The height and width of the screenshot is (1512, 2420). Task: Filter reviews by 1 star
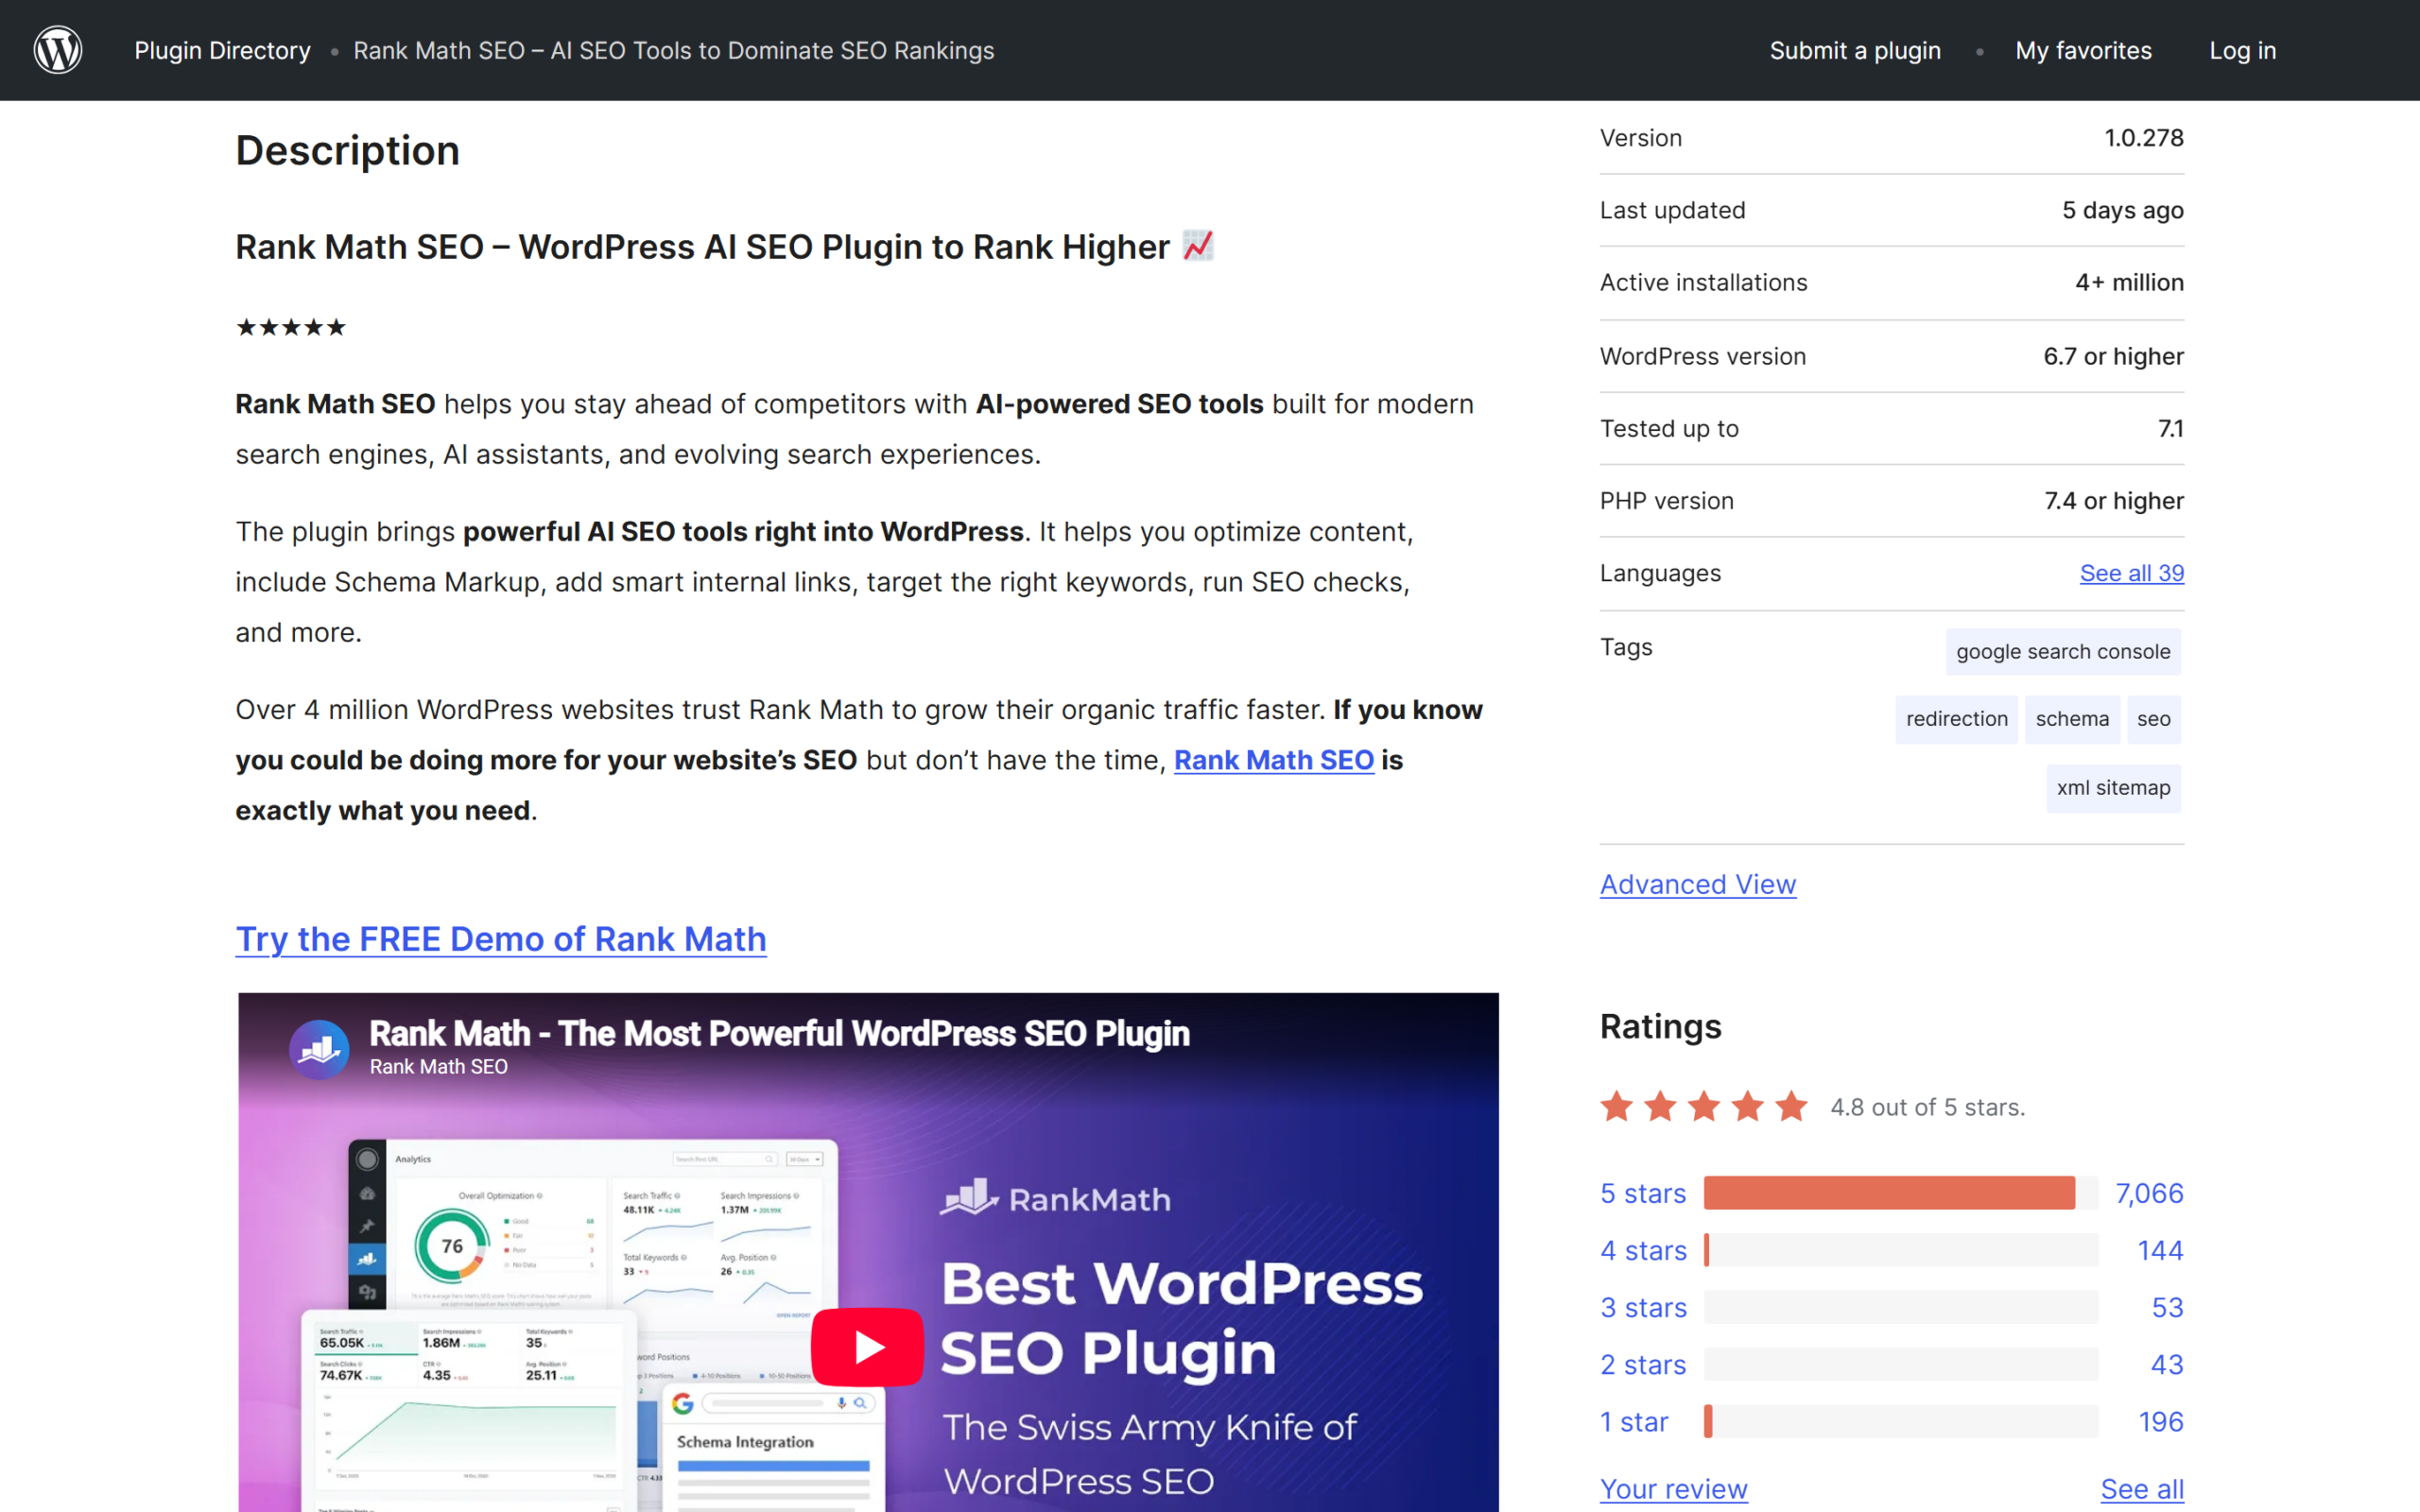click(1634, 1421)
